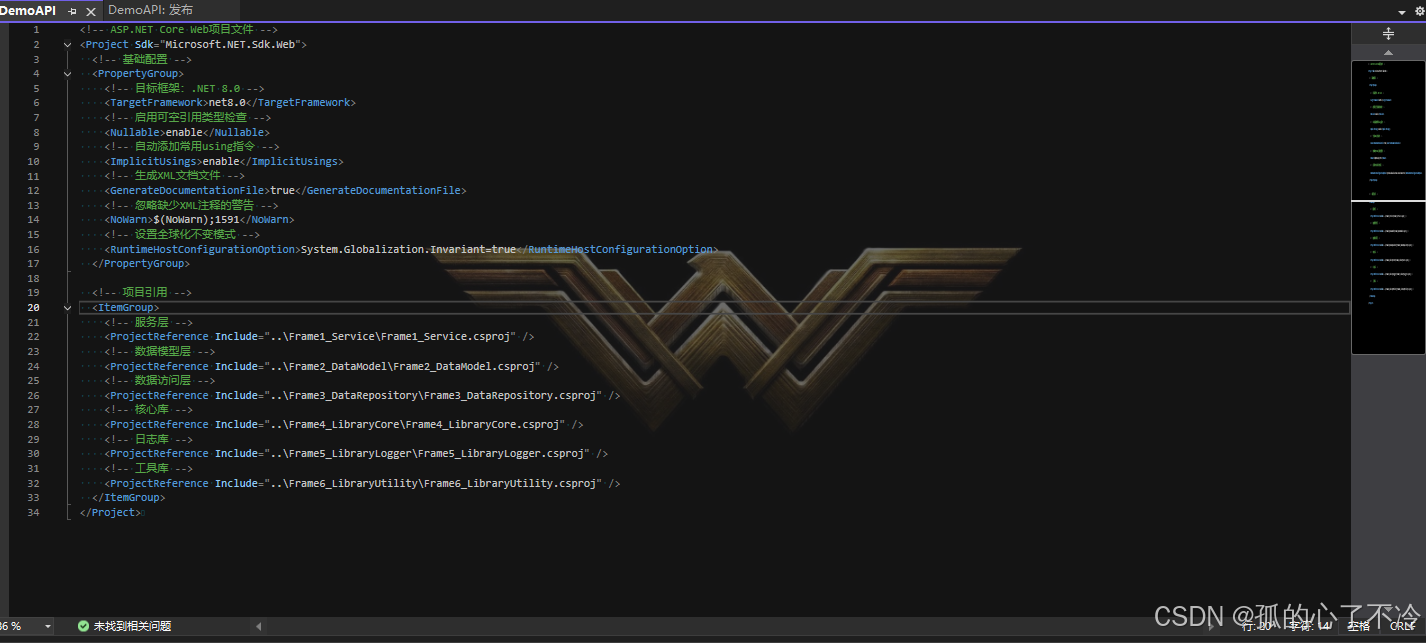The image size is (1426, 643).
Task: Click the Frame3_DataRepository ProjectReference line
Action: pyautogui.click(x=362, y=395)
